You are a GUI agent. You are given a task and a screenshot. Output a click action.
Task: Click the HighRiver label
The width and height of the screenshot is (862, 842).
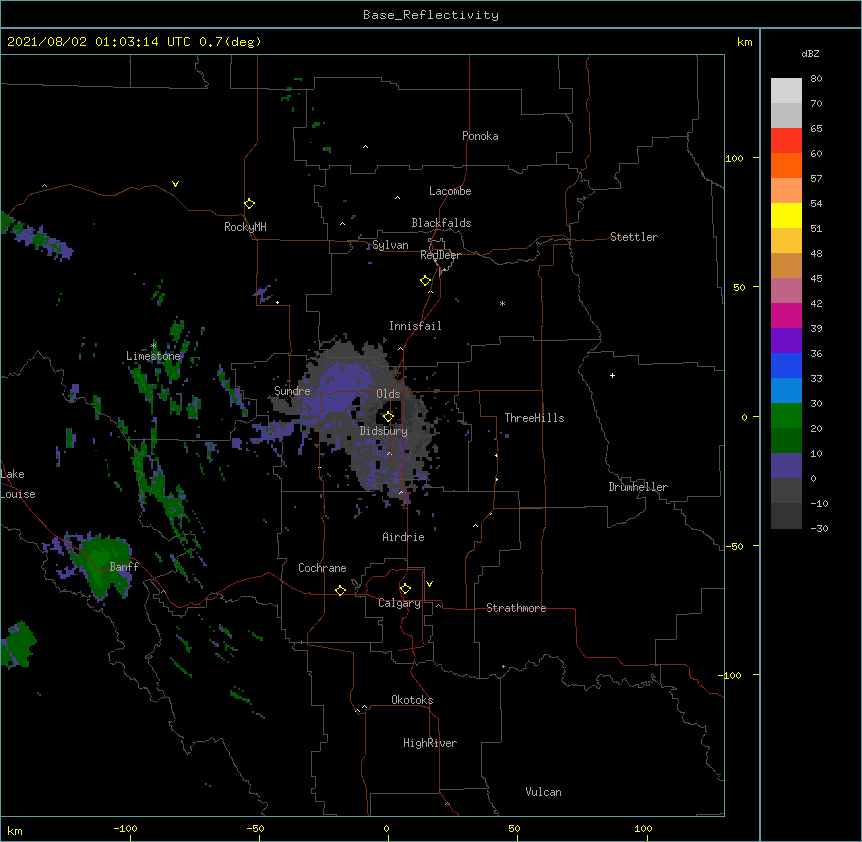pos(430,743)
